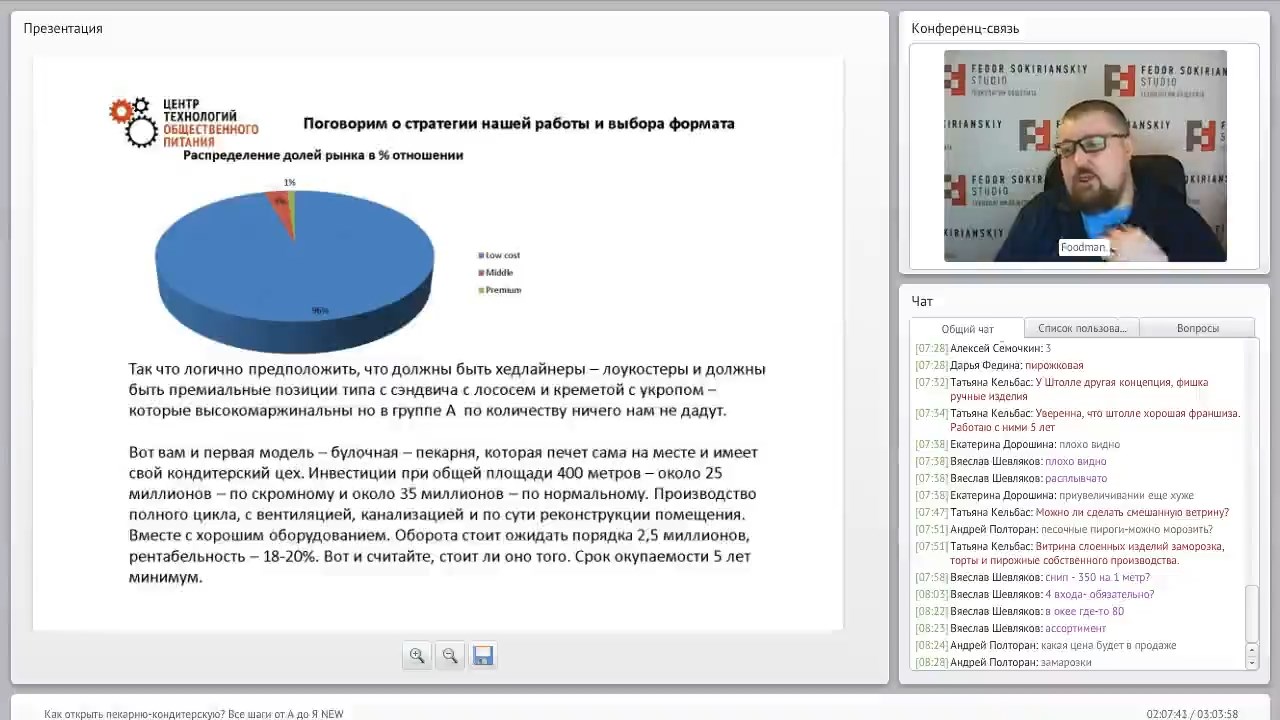
Task: Click the chat scrollbar thumb
Action: click(x=1251, y=613)
